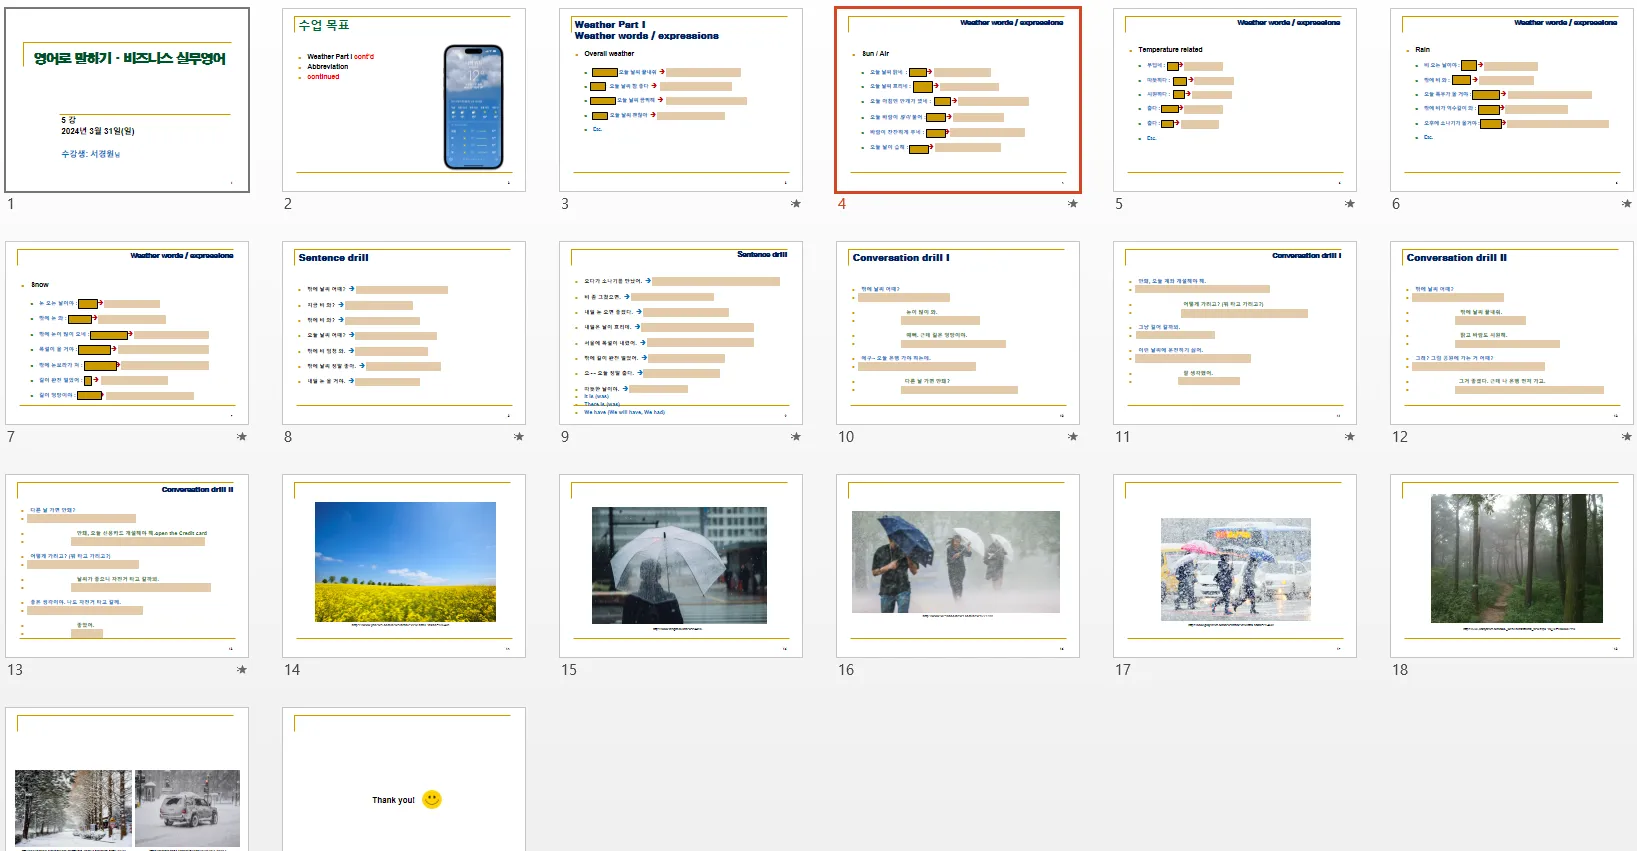This screenshot has width=1637, height=851.
Task: Select the 수업 목표 slide with phone image
Action: (x=404, y=100)
